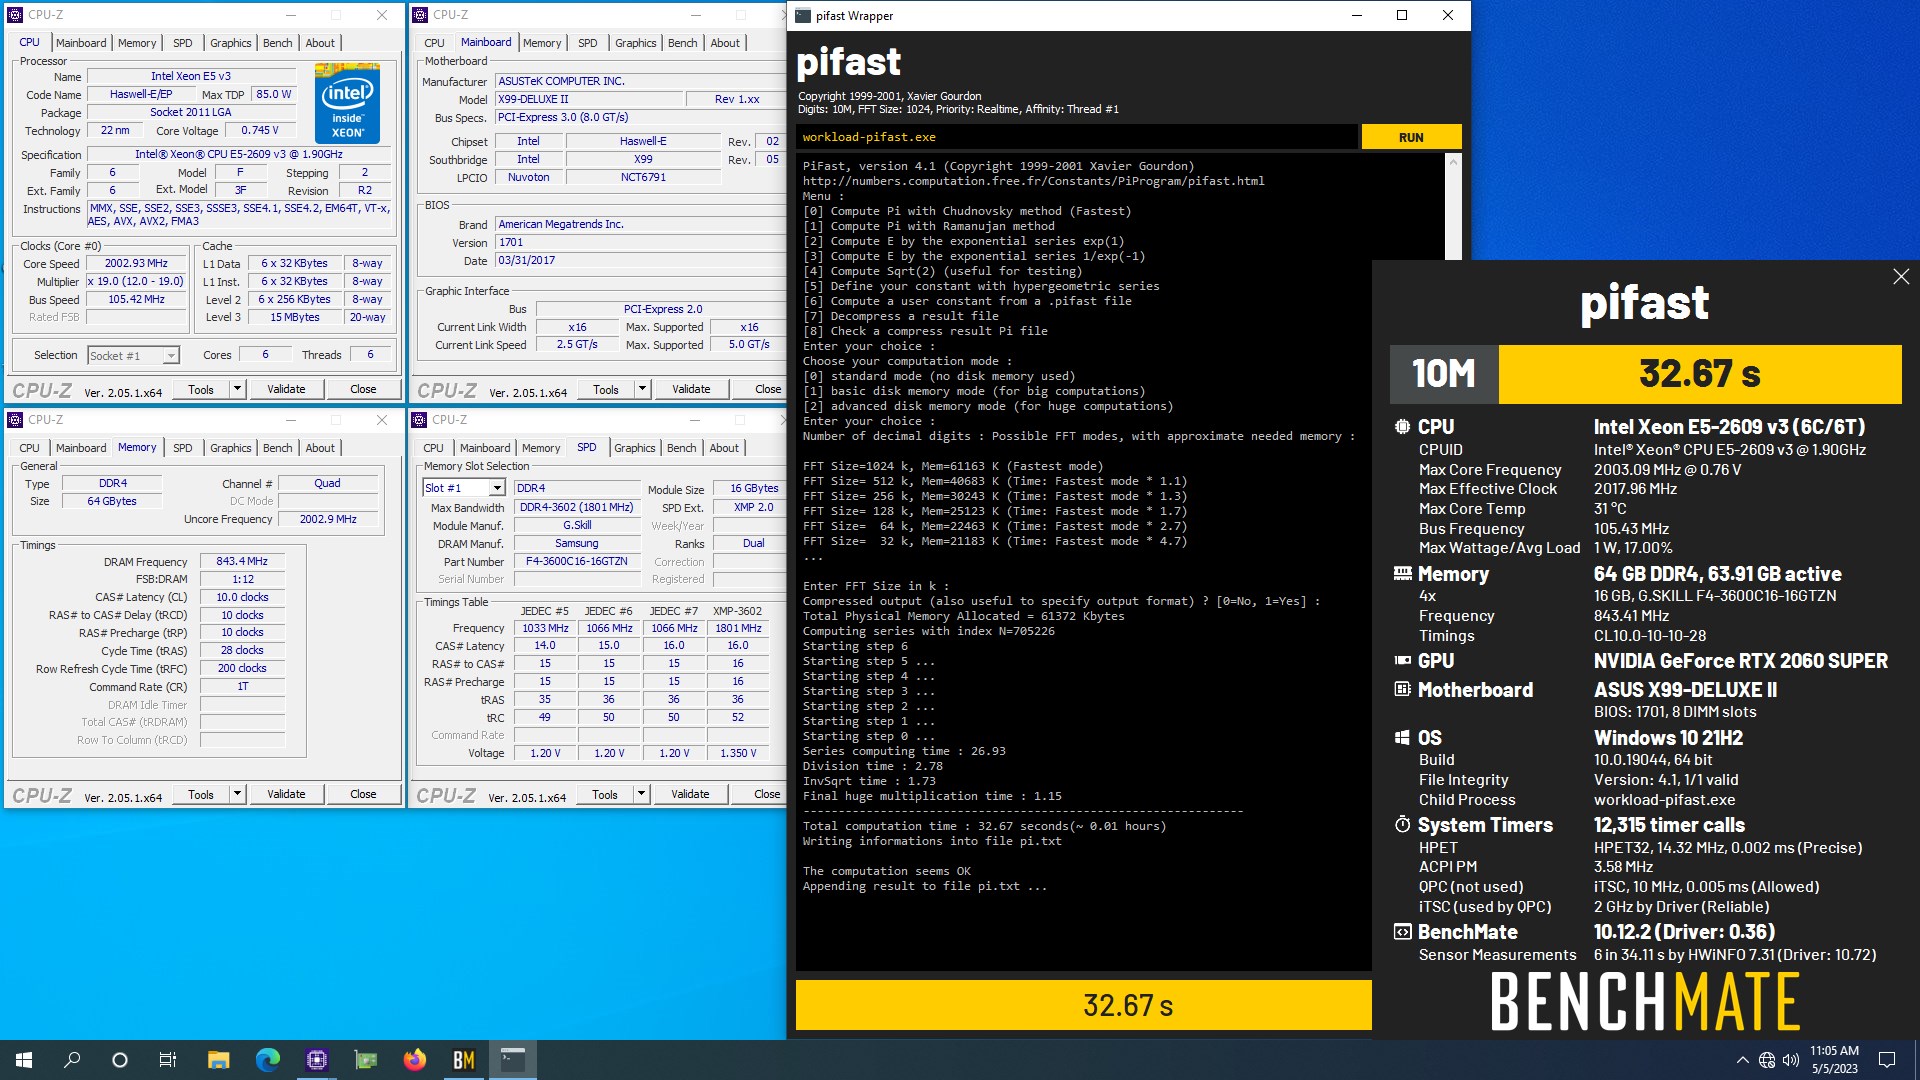Click workload-pifast.exe command field

pyautogui.click(x=1077, y=137)
